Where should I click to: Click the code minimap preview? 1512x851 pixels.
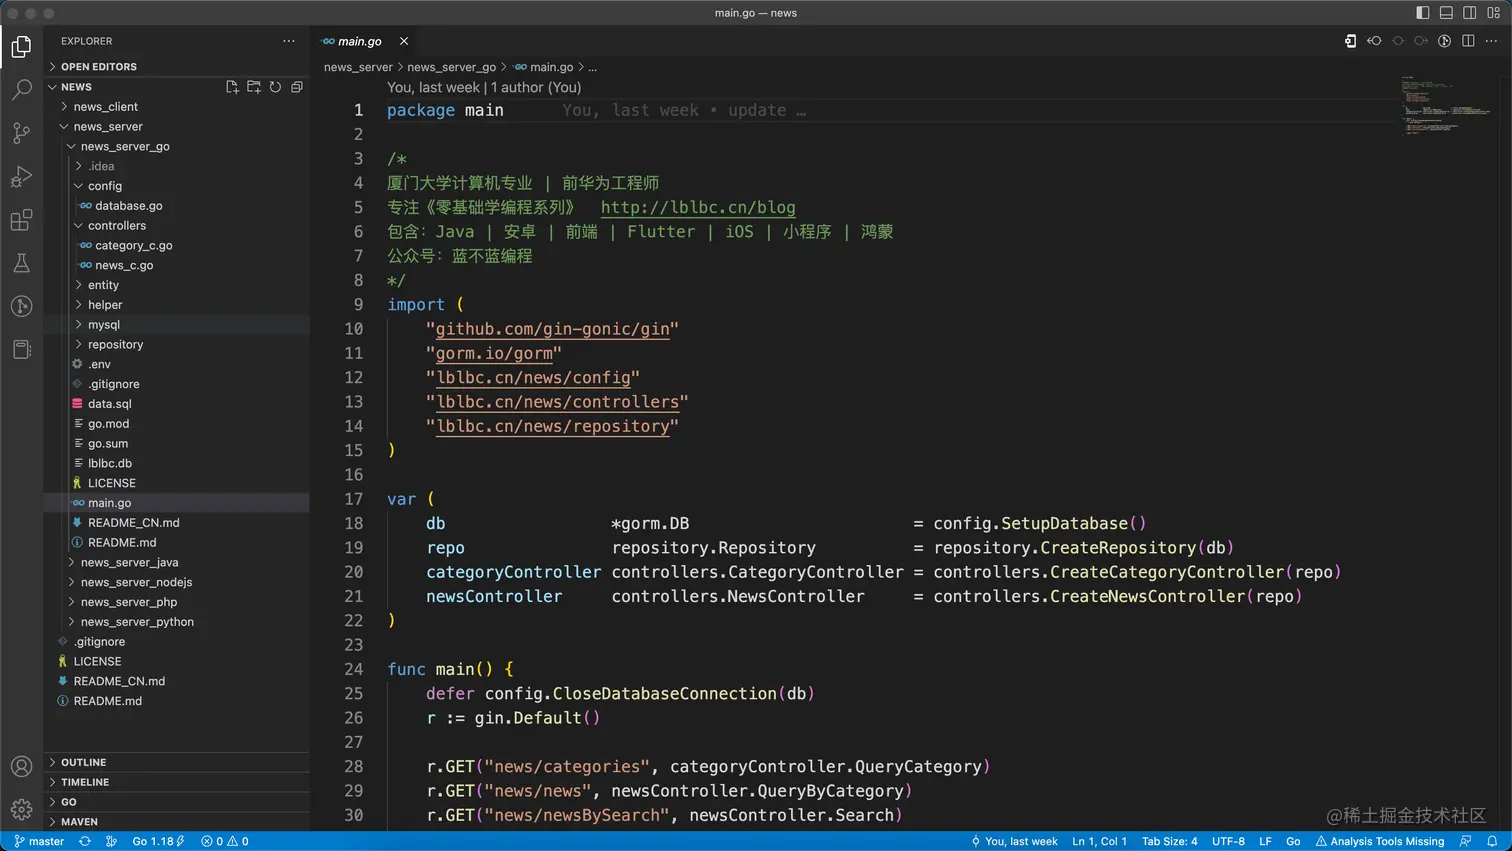click(1446, 105)
